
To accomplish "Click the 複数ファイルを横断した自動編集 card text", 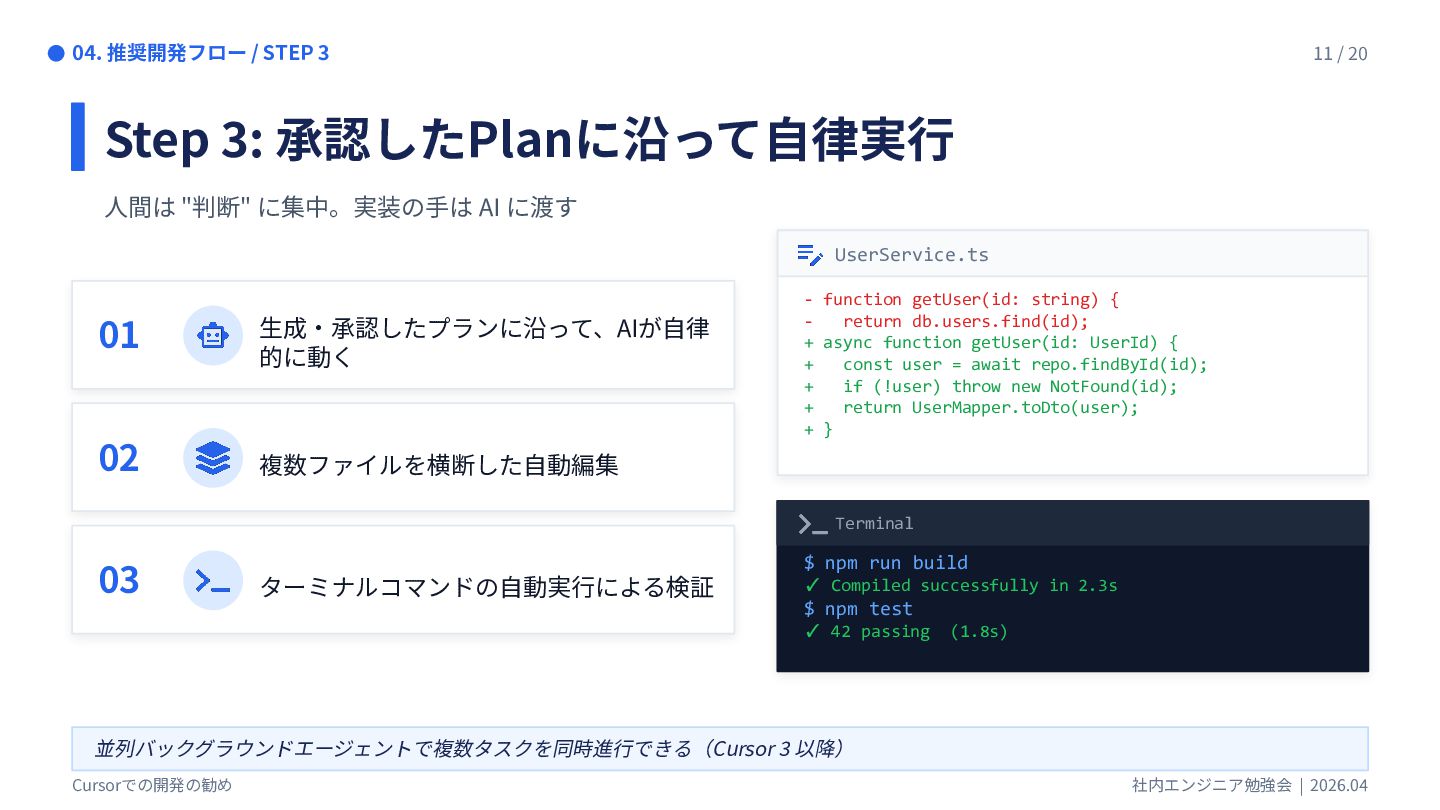I will [x=438, y=465].
